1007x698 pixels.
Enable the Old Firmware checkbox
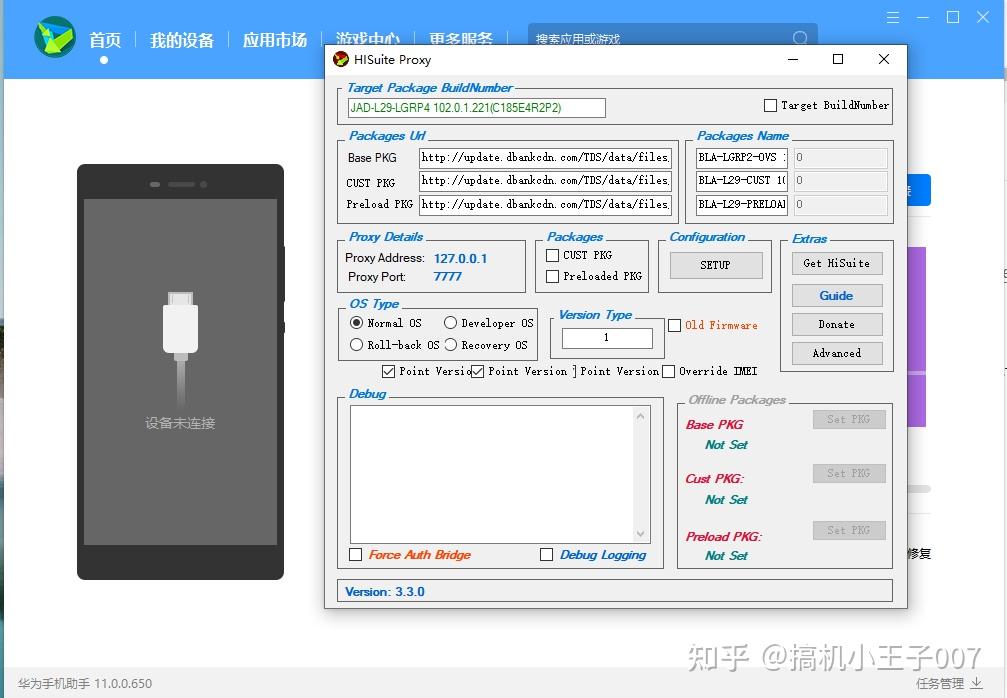675,325
